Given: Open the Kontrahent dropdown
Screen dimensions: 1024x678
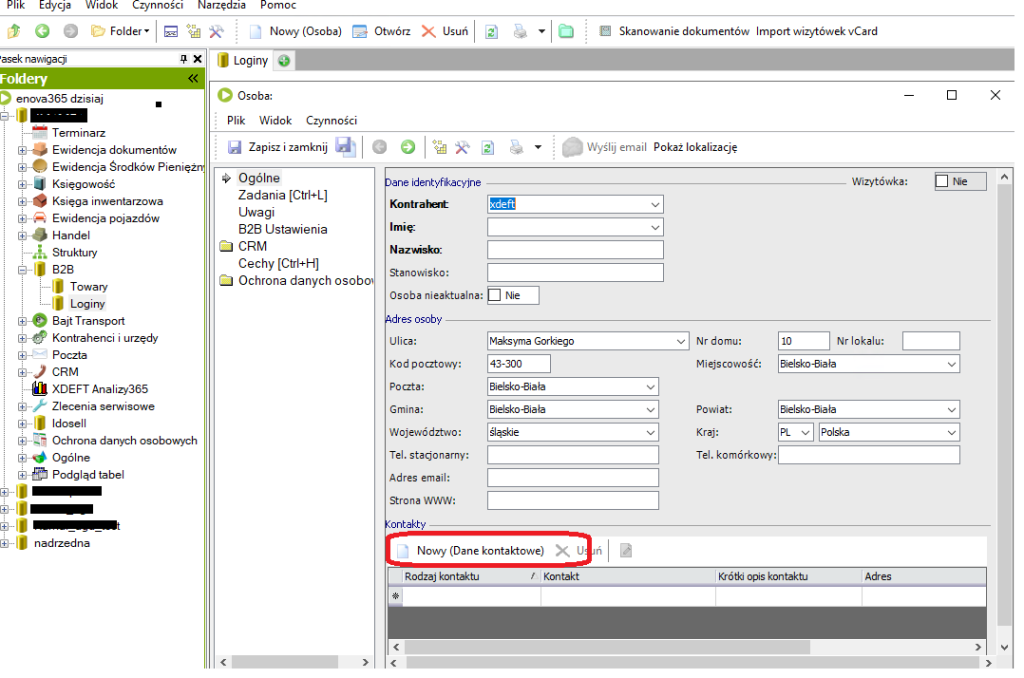Looking at the screenshot, I should [x=655, y=204].
